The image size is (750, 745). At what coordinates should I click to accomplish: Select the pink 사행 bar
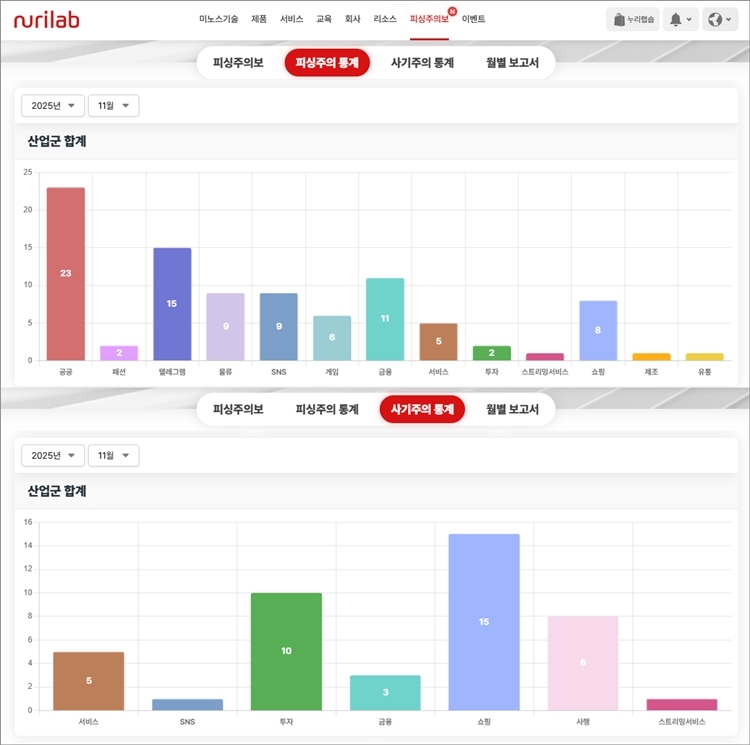tap(583, 662)
